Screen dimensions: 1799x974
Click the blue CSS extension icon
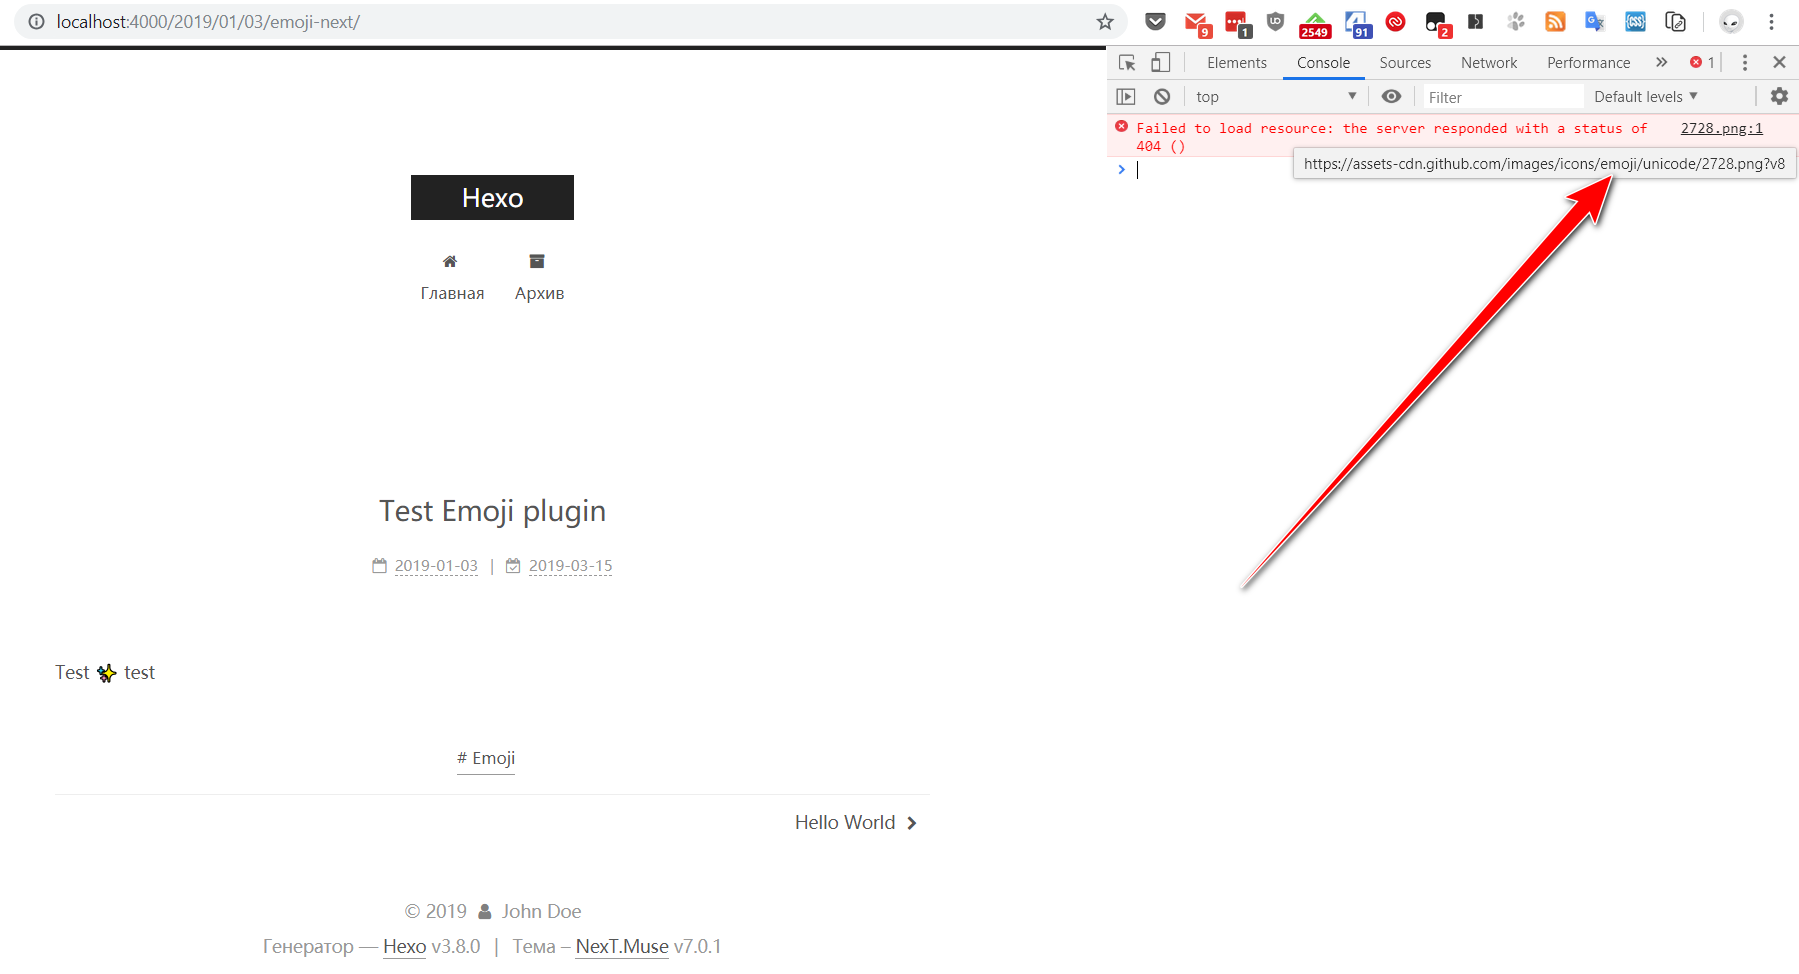[x=1635, y=21]
